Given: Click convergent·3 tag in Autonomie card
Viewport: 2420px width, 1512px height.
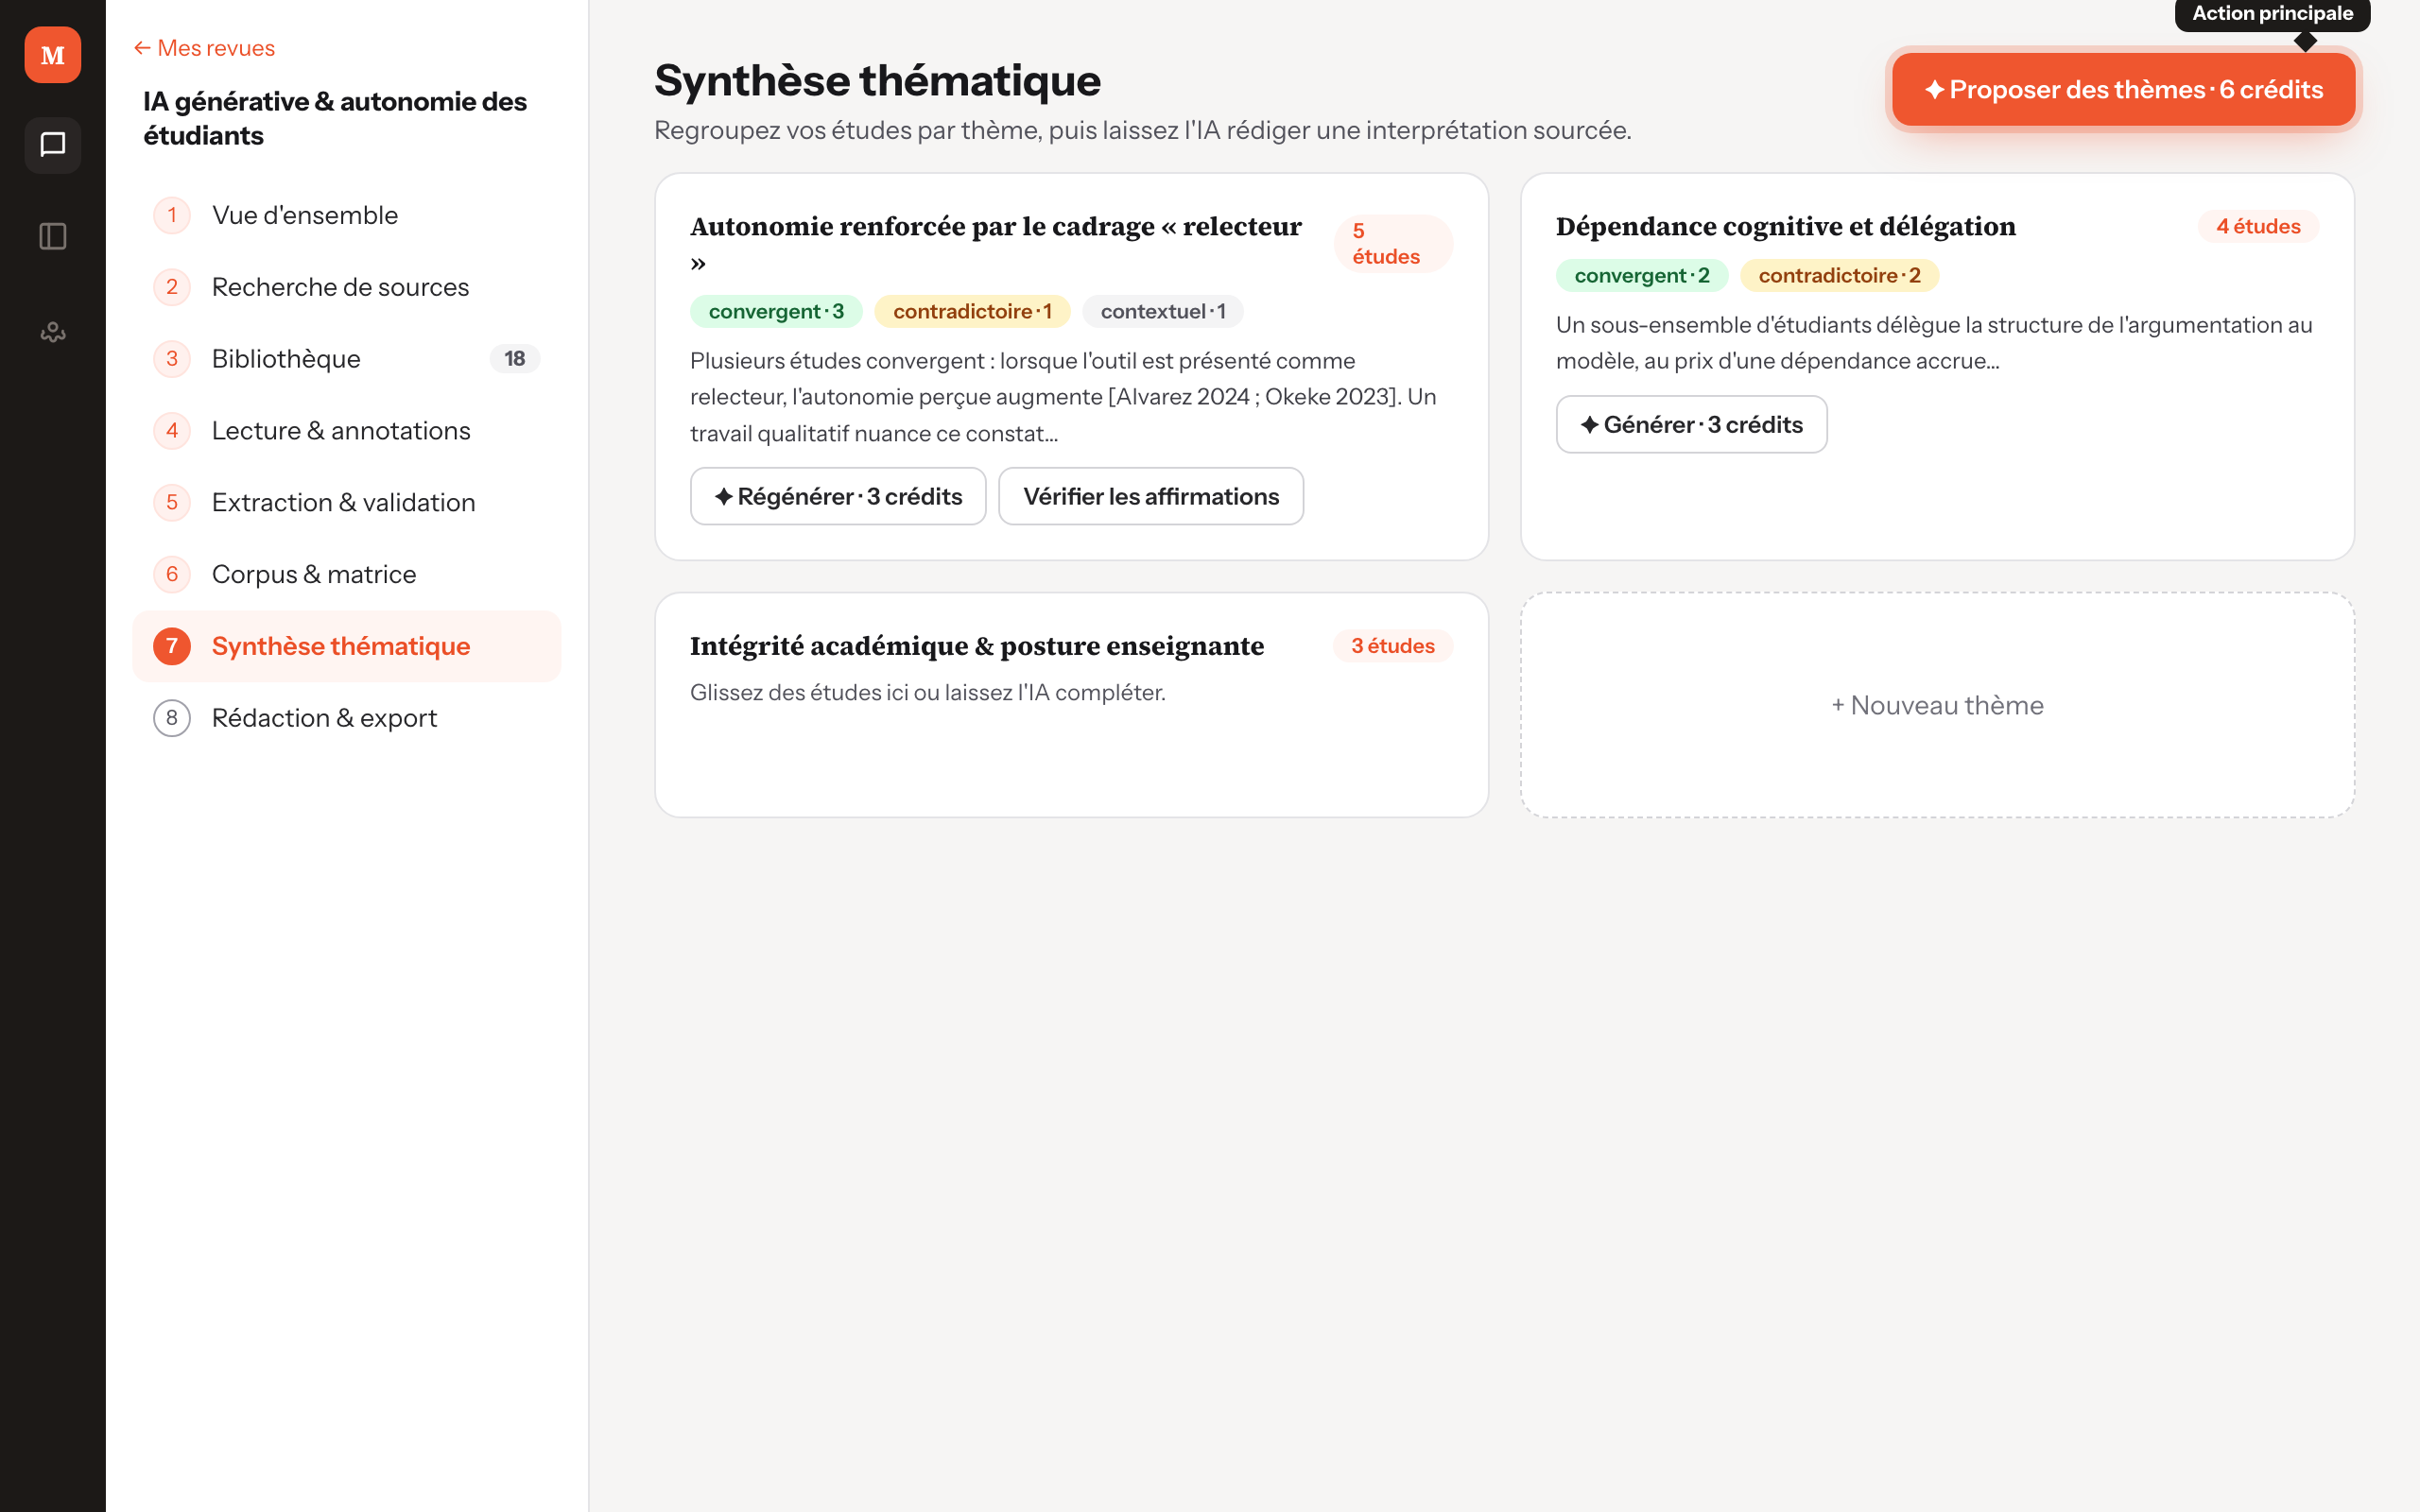Looking at the screenshot, I should pyautogui.click(x=776, y=312).
